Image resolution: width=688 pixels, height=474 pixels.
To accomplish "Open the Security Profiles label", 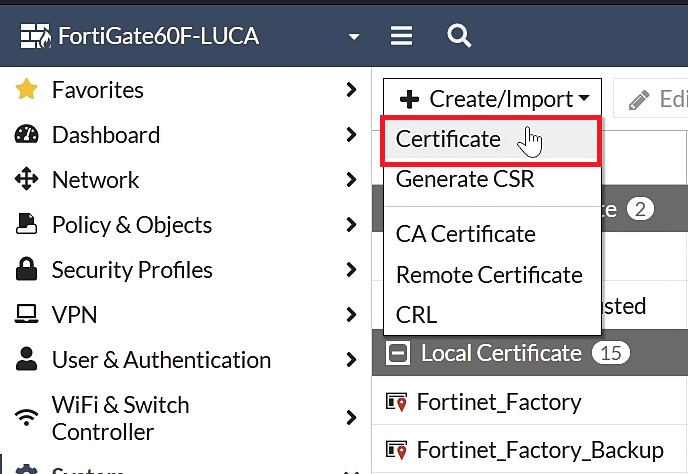I will coord(132,270).
